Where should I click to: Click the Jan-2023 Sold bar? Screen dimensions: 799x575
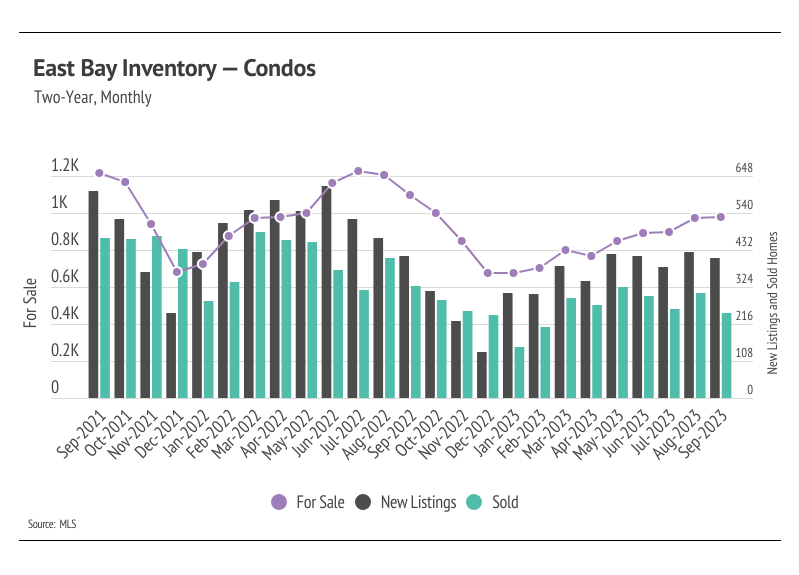pyautogui.click(x=519, y=373)
